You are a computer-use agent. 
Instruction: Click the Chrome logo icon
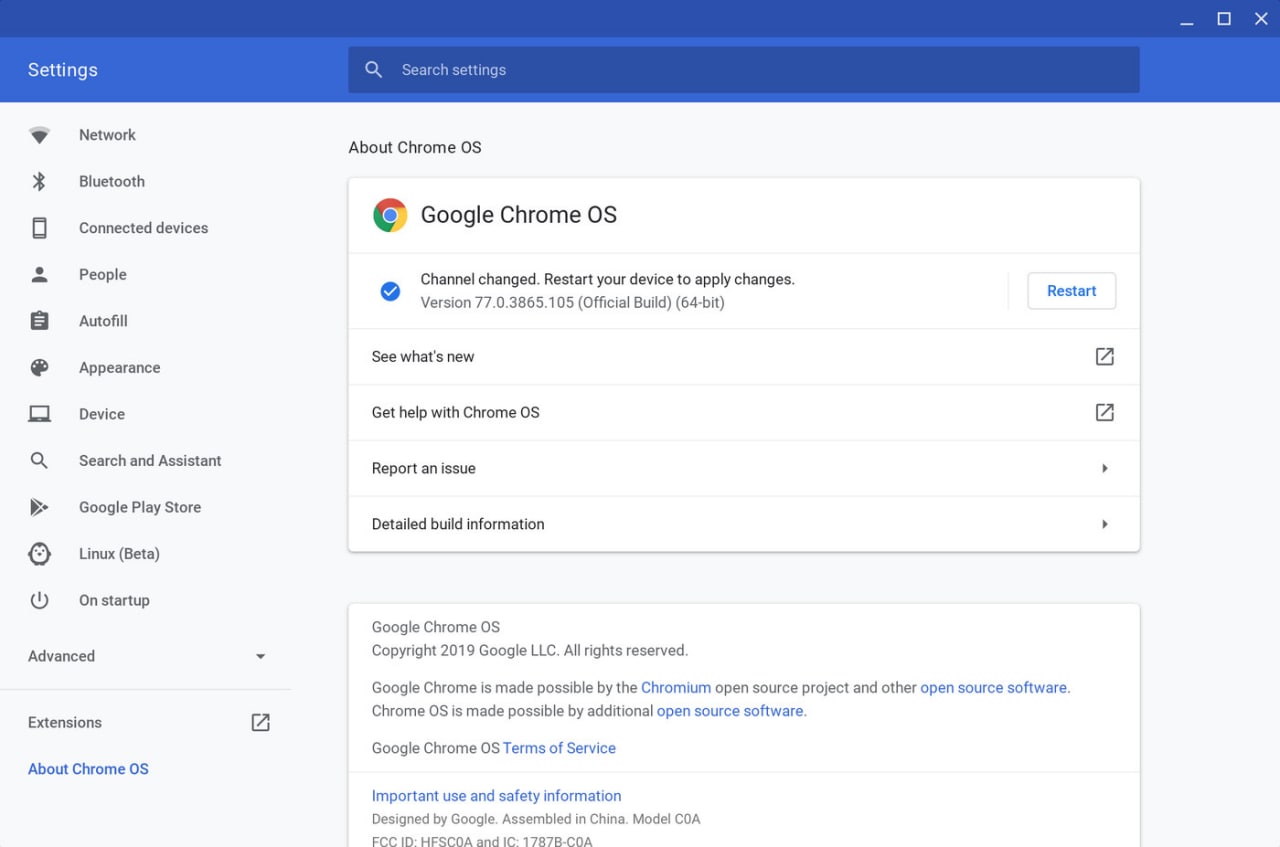tap(390, 215)
